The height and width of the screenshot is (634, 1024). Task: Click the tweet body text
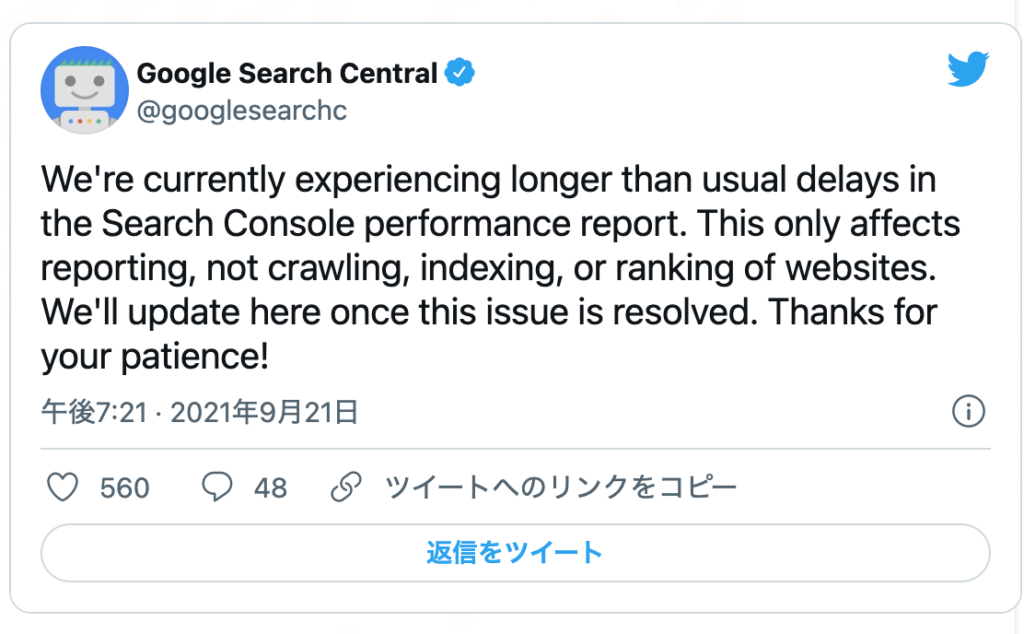click(500, 268)
